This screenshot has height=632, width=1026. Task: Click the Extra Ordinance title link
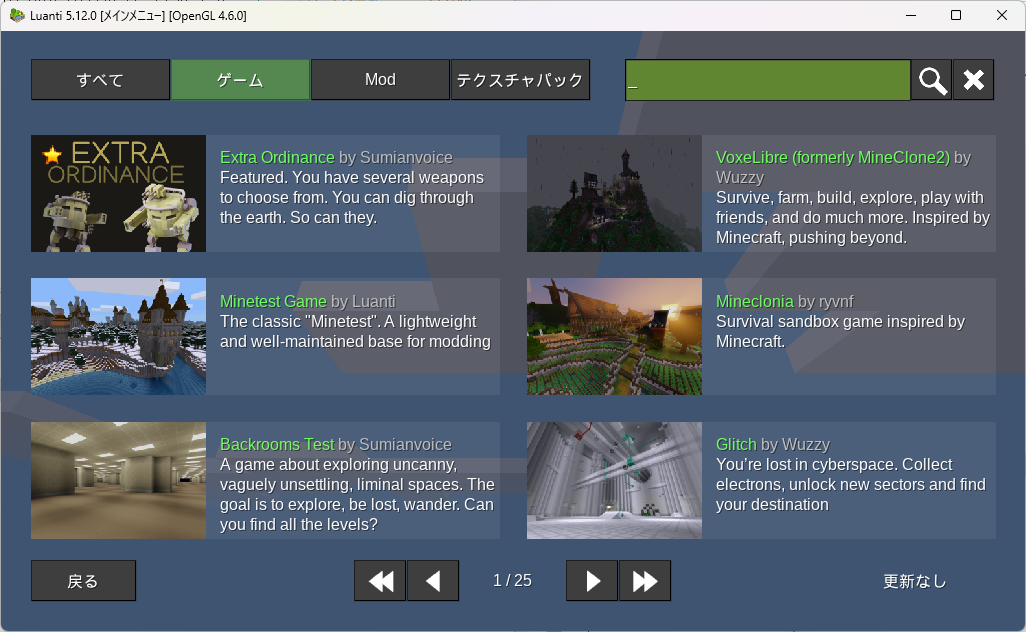click(277, 158)
